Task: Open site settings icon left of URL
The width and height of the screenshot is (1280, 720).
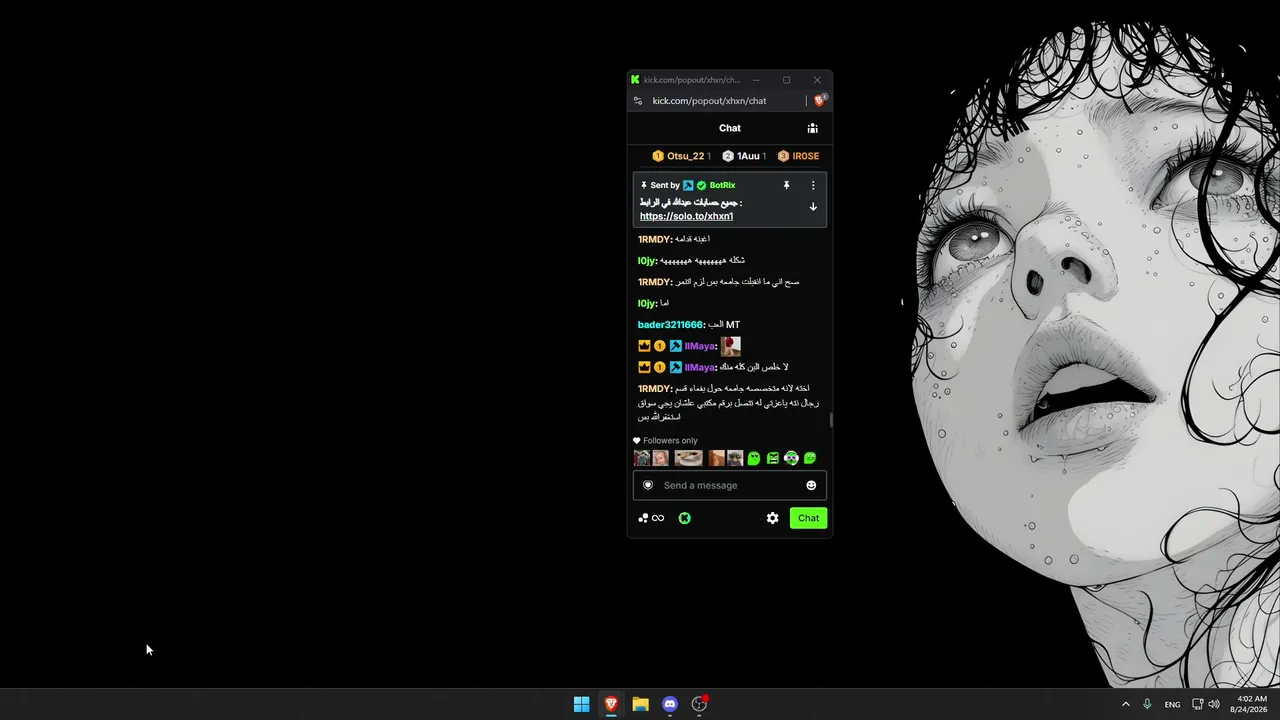Action: (x=638, y=101)
